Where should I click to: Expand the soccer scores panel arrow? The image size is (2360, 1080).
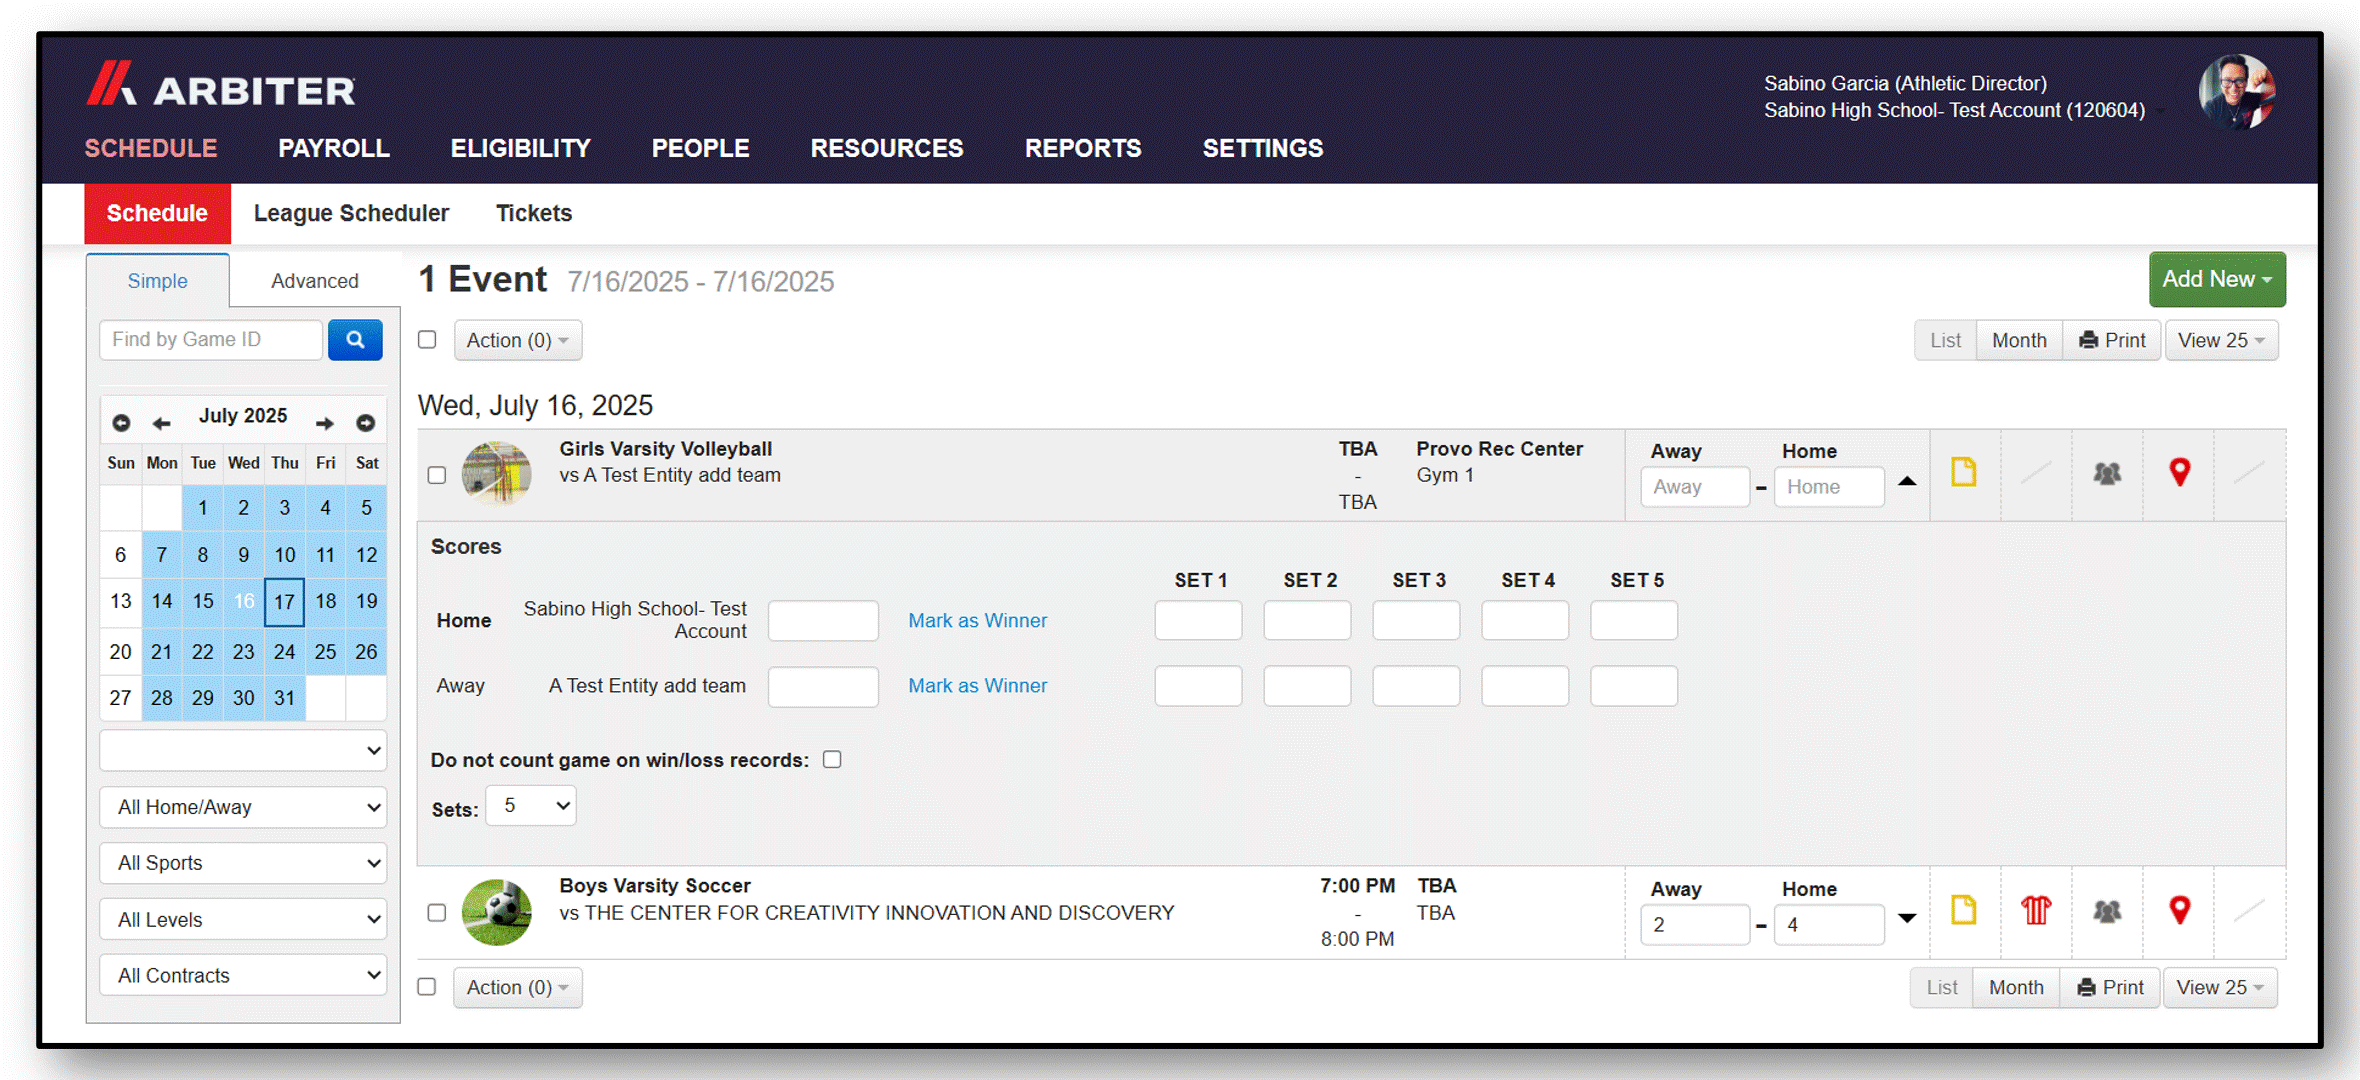click(x=1907, y=918)
